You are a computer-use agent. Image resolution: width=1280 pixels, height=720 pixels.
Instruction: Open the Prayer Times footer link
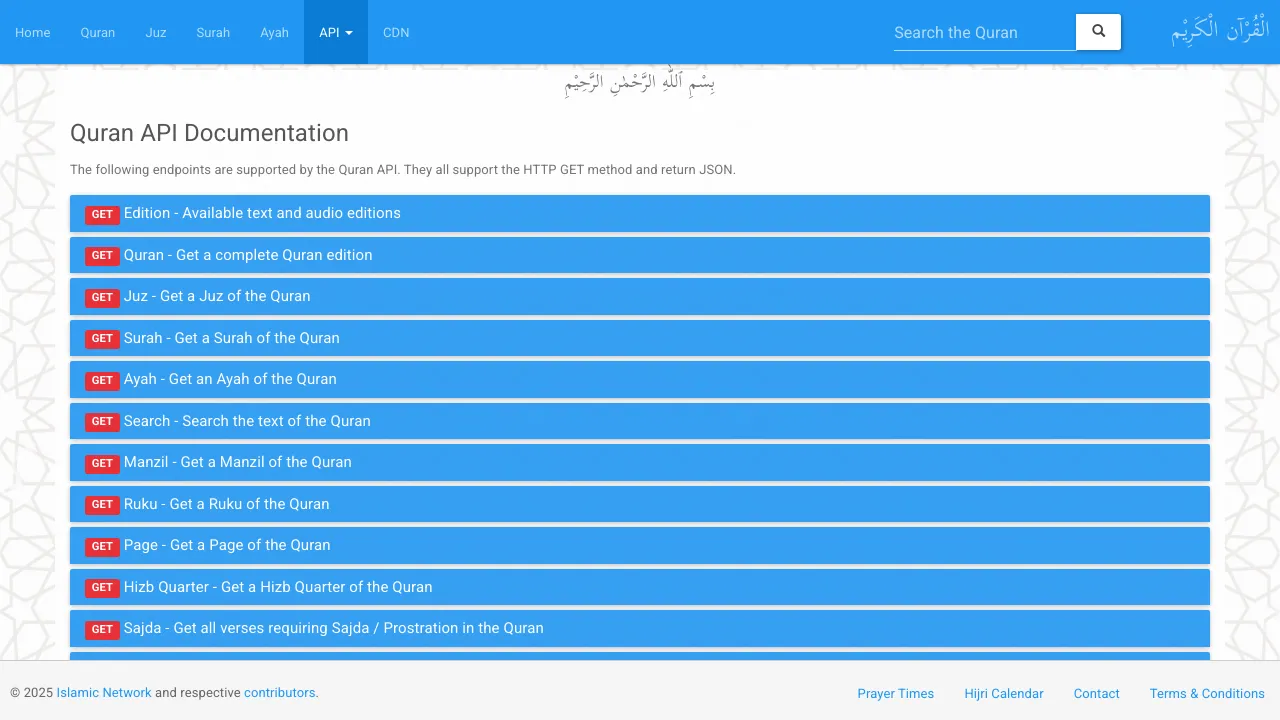click(895, 693)
